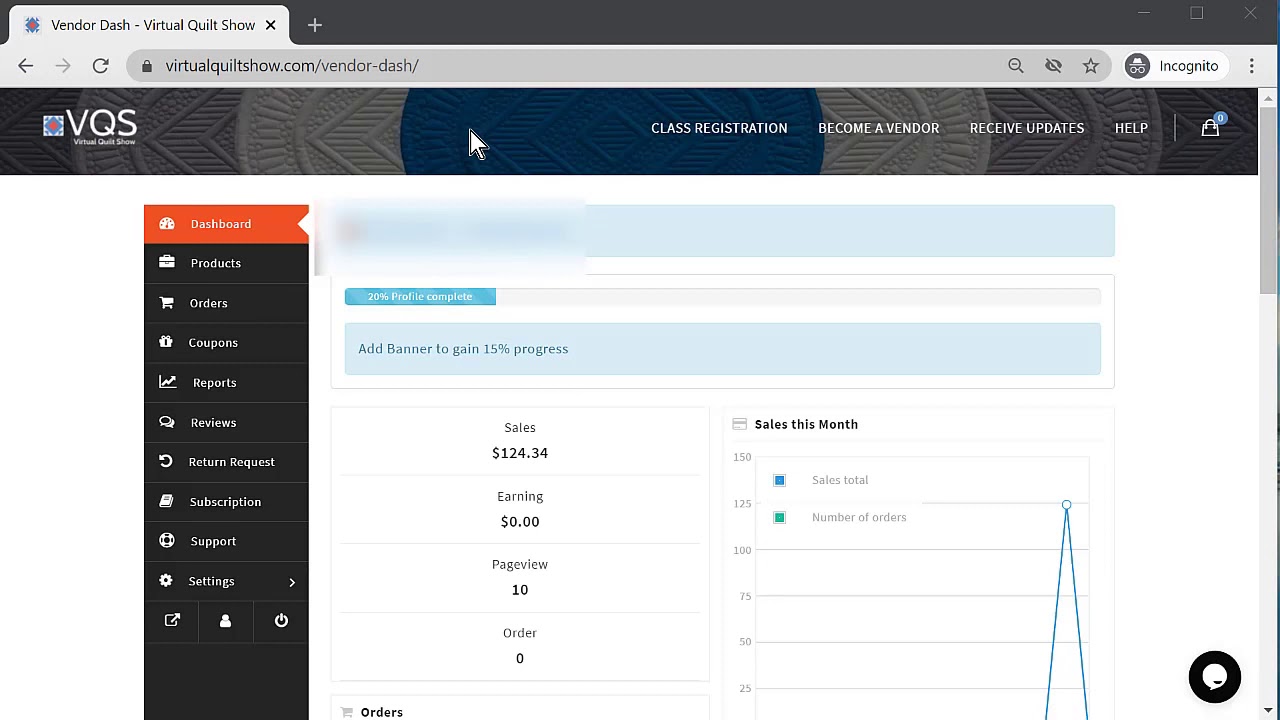The height and width of the screenshot is (720, 1280).
Task: Select the Vendor Dash browser tab
Action: point(150,25)
